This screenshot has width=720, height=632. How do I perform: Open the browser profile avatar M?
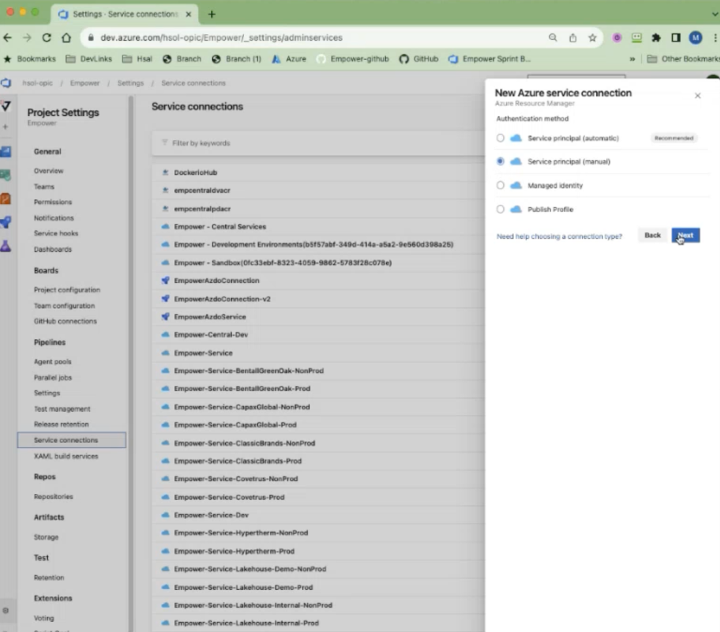[695, 38]
